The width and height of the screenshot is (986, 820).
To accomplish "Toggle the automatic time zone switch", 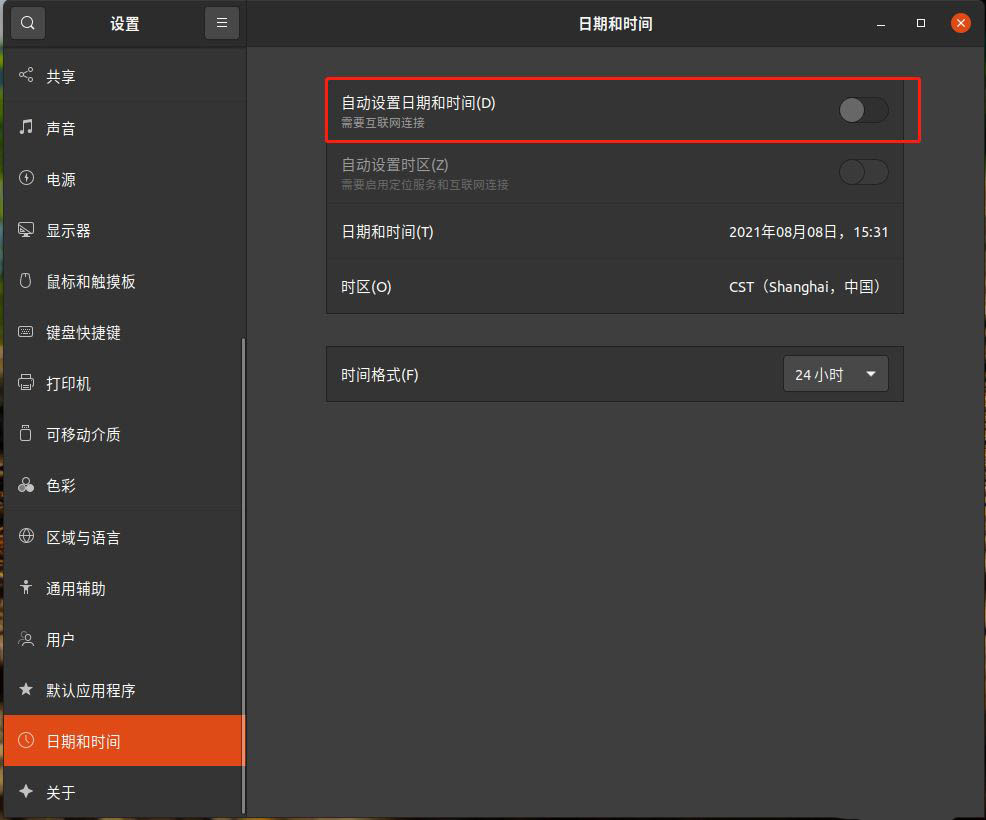I will click(863, 172).
